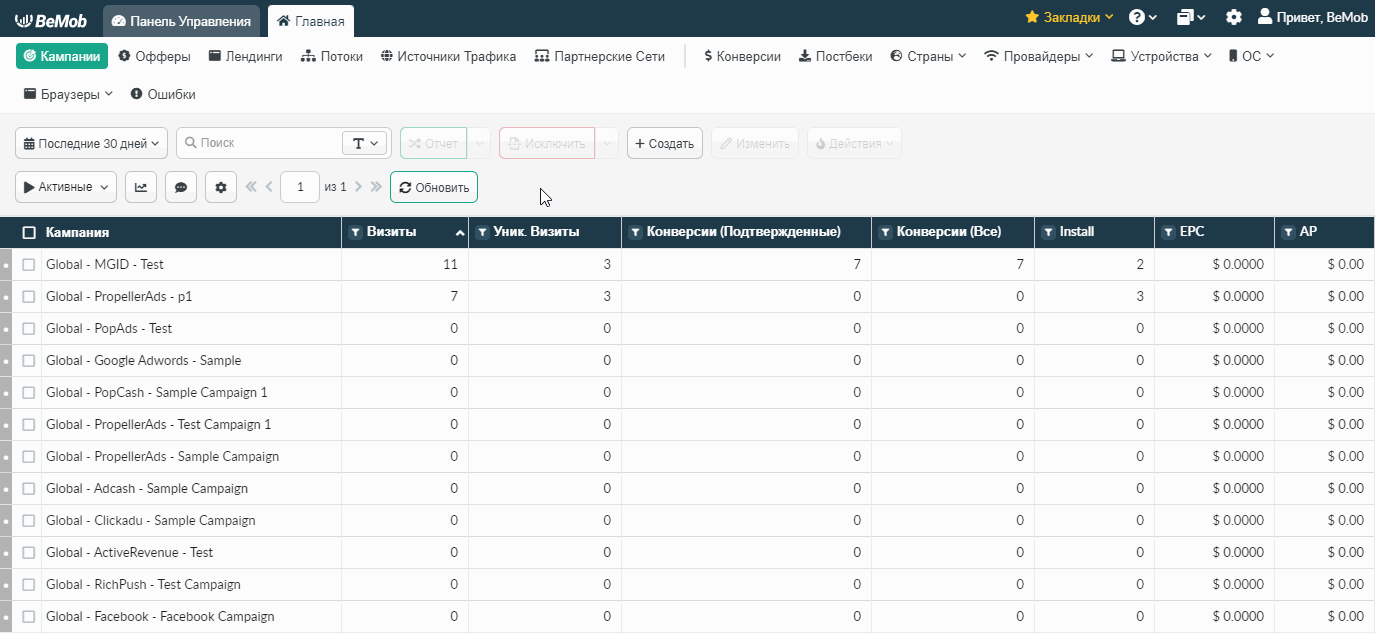This screenshot has width=1375, height=634.
Task: Open the chart view icon button
Action: pyautogui.click(x=141, y=187)
